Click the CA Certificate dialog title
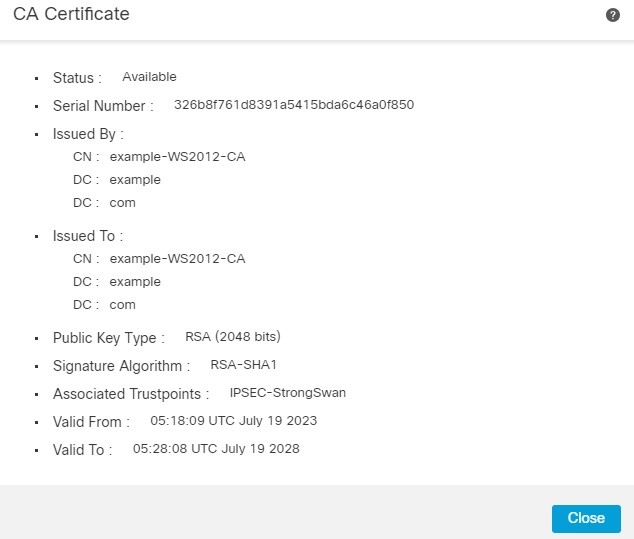 71,15
